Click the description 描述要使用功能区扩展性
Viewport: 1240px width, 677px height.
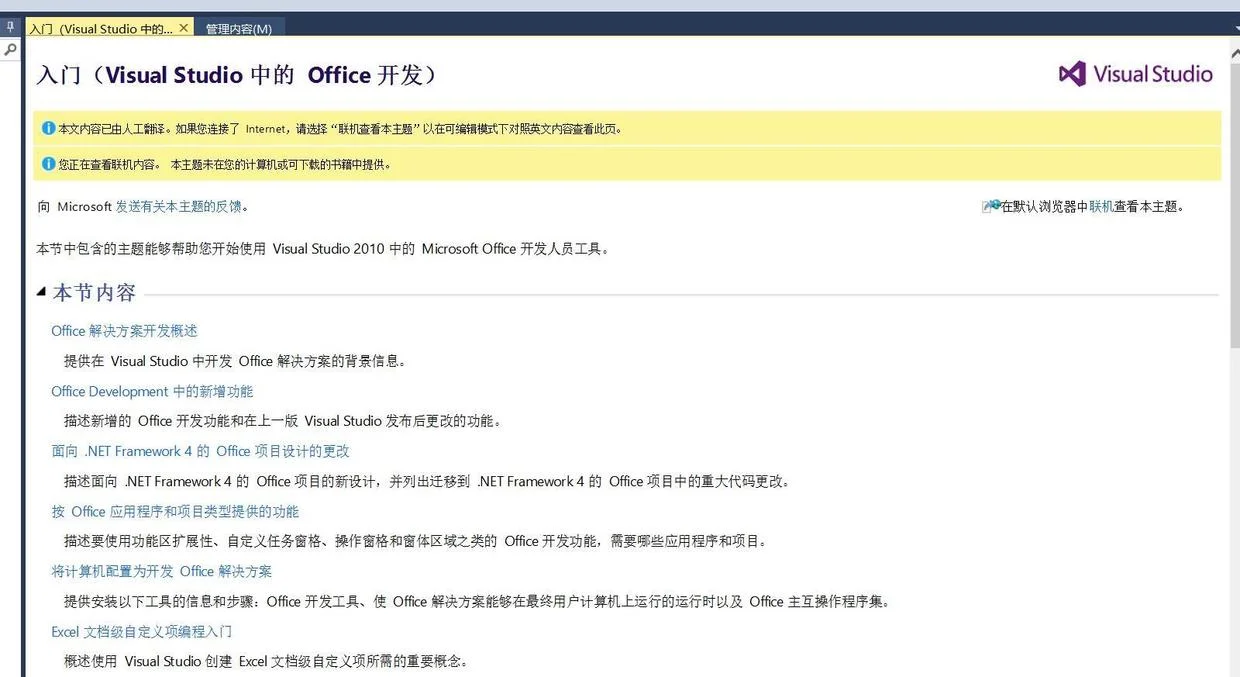point(417,541)
